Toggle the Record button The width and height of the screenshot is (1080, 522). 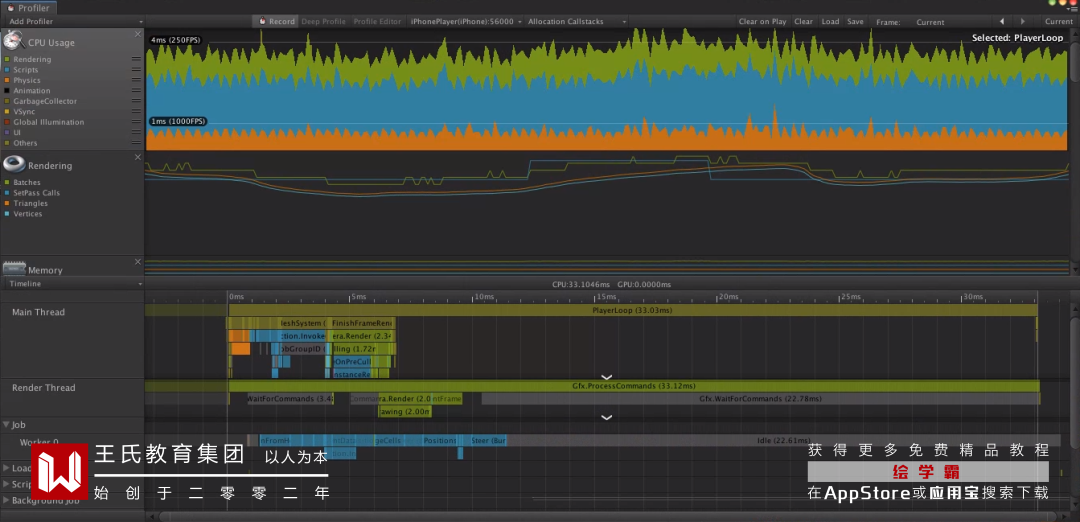pyautogui.click(x=276, y=21)
